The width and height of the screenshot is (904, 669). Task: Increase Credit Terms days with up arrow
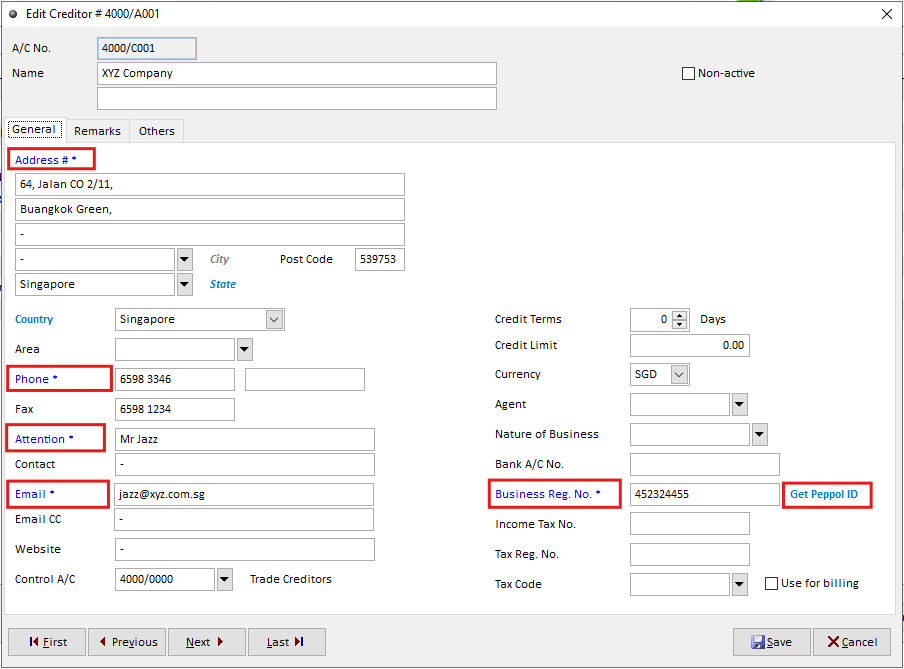pos(680,315)
